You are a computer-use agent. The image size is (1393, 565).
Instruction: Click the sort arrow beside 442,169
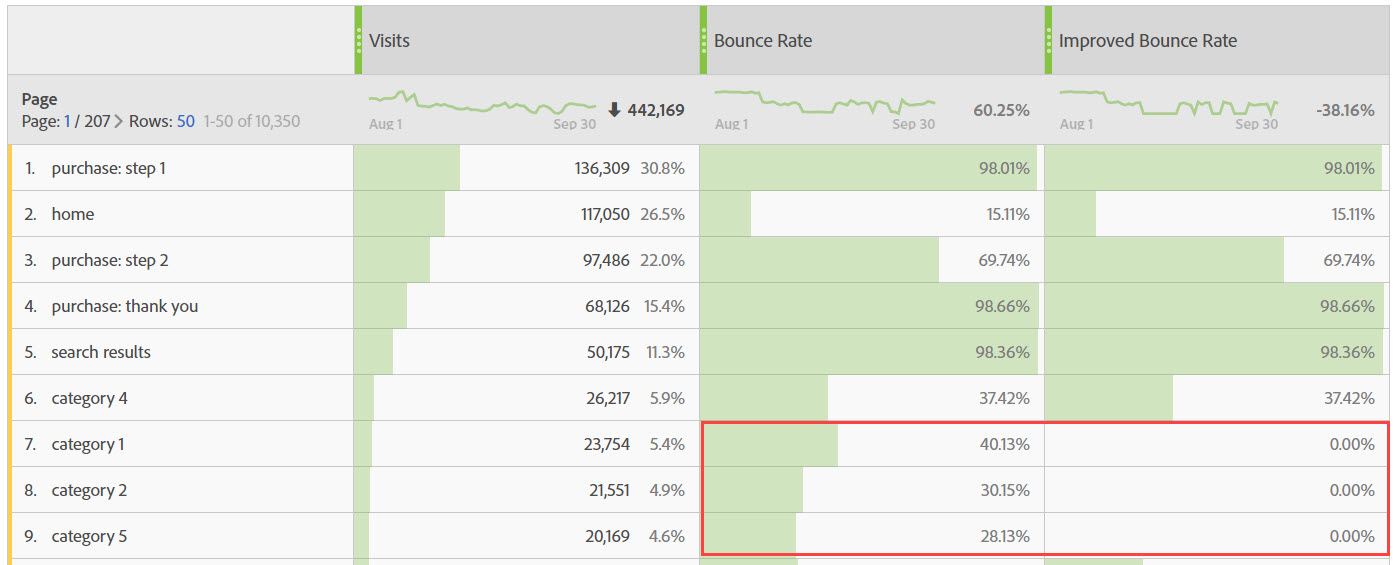pyautogui.click(x=614, y=110)
